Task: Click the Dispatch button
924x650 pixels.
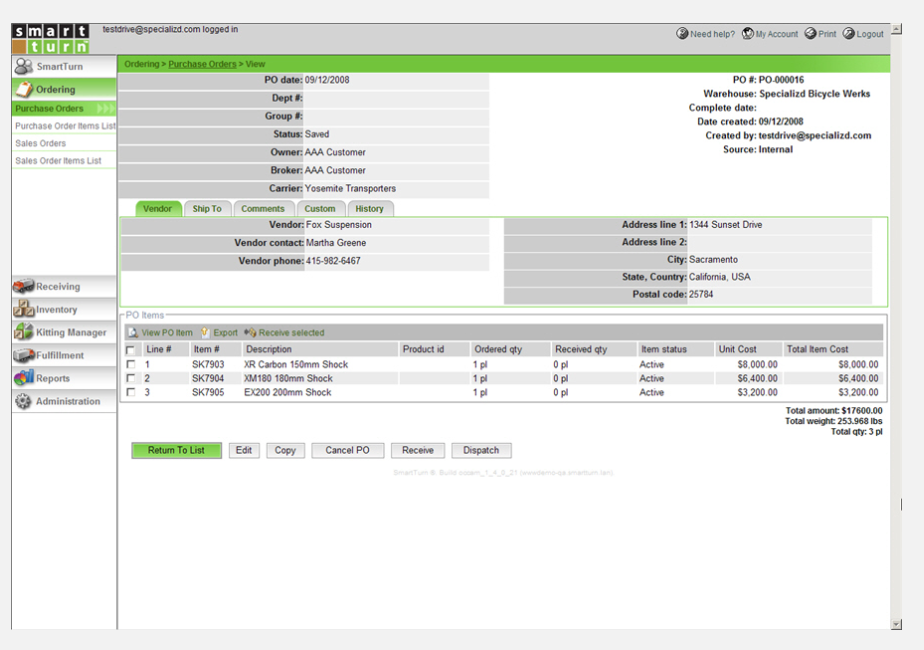Action: [x=481, y=450]
